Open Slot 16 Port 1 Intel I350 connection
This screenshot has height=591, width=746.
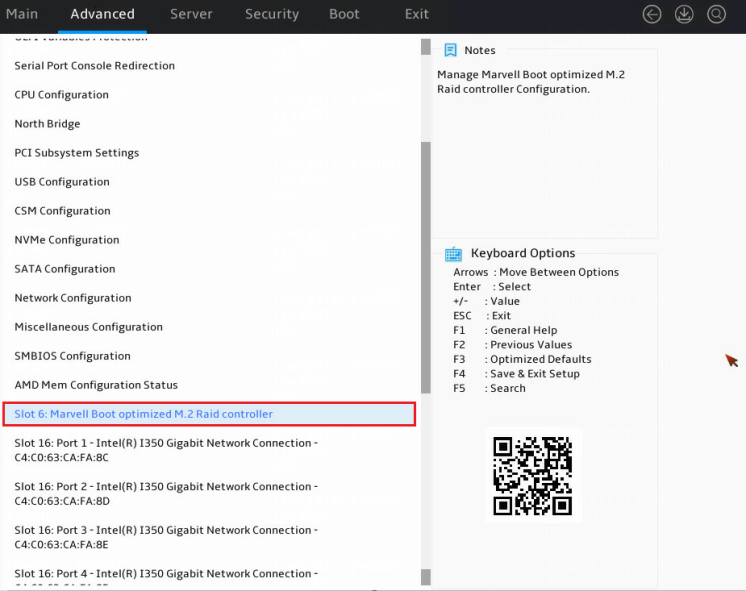coord(166,450)
